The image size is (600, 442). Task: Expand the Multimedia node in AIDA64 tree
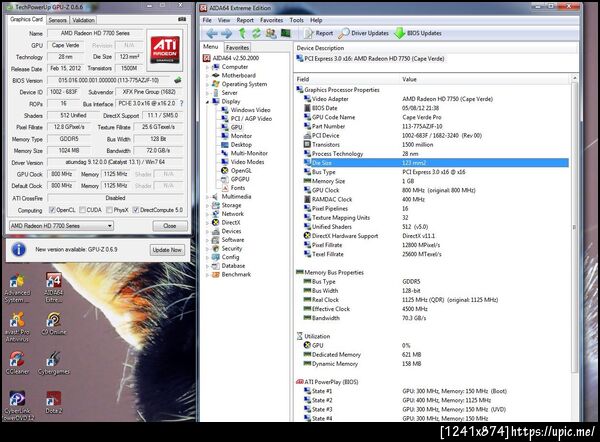tap(208, 197)
